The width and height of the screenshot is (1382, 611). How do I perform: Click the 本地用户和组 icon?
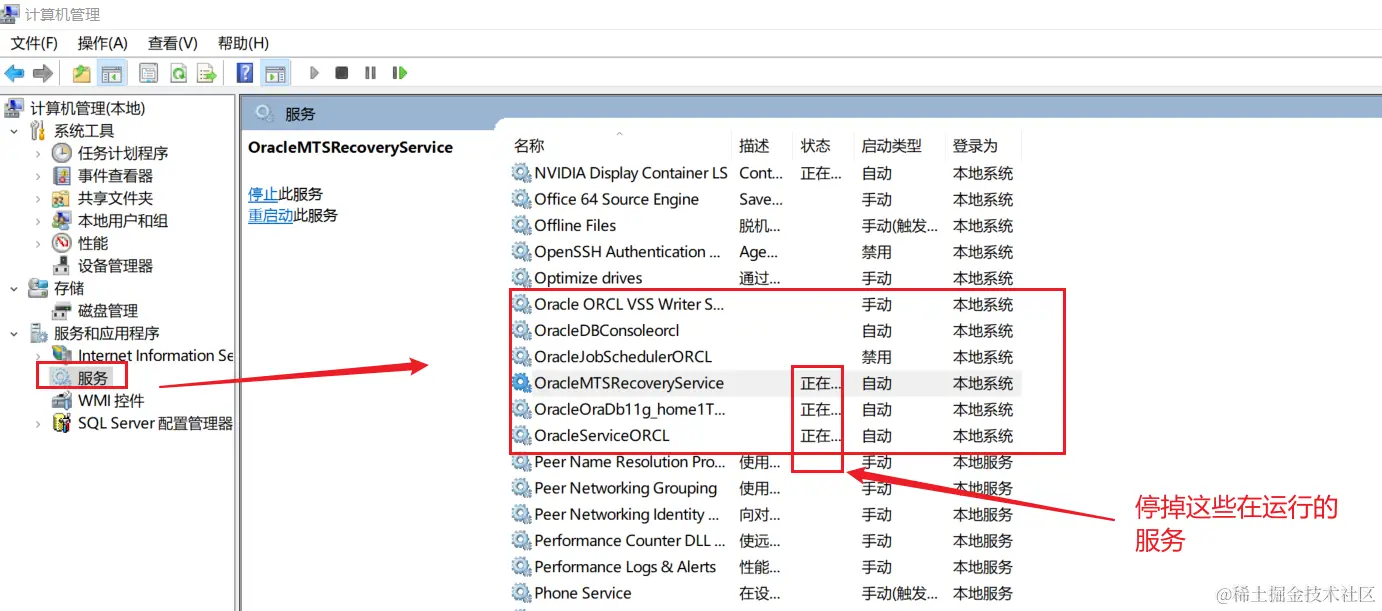(x=62, y=220)
